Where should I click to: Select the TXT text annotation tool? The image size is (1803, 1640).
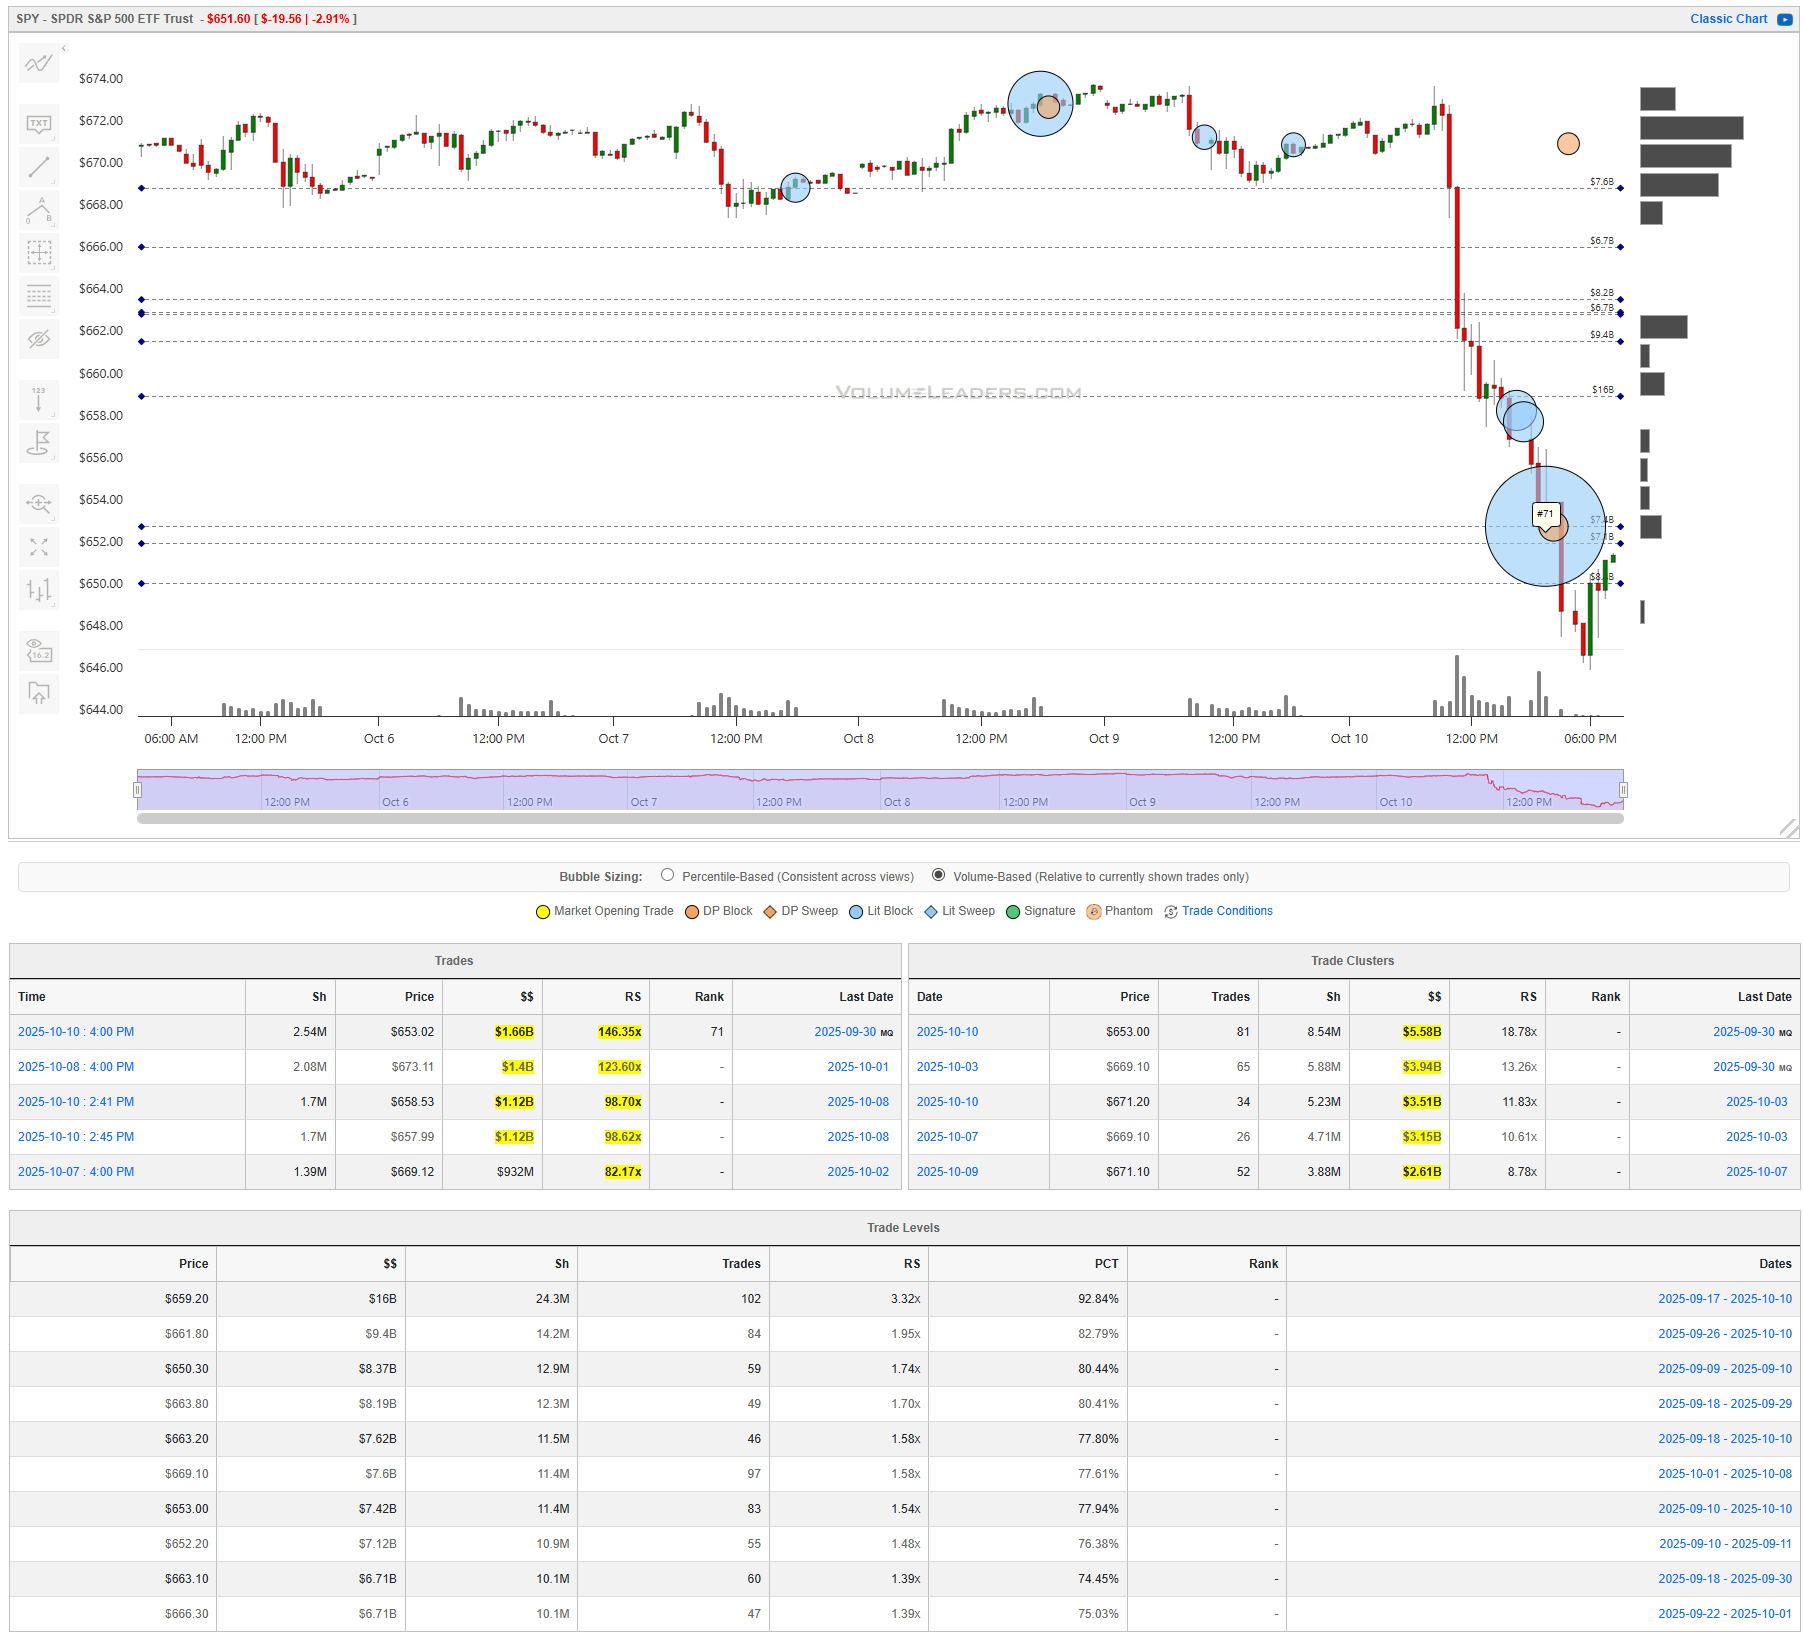click(39, 124)
